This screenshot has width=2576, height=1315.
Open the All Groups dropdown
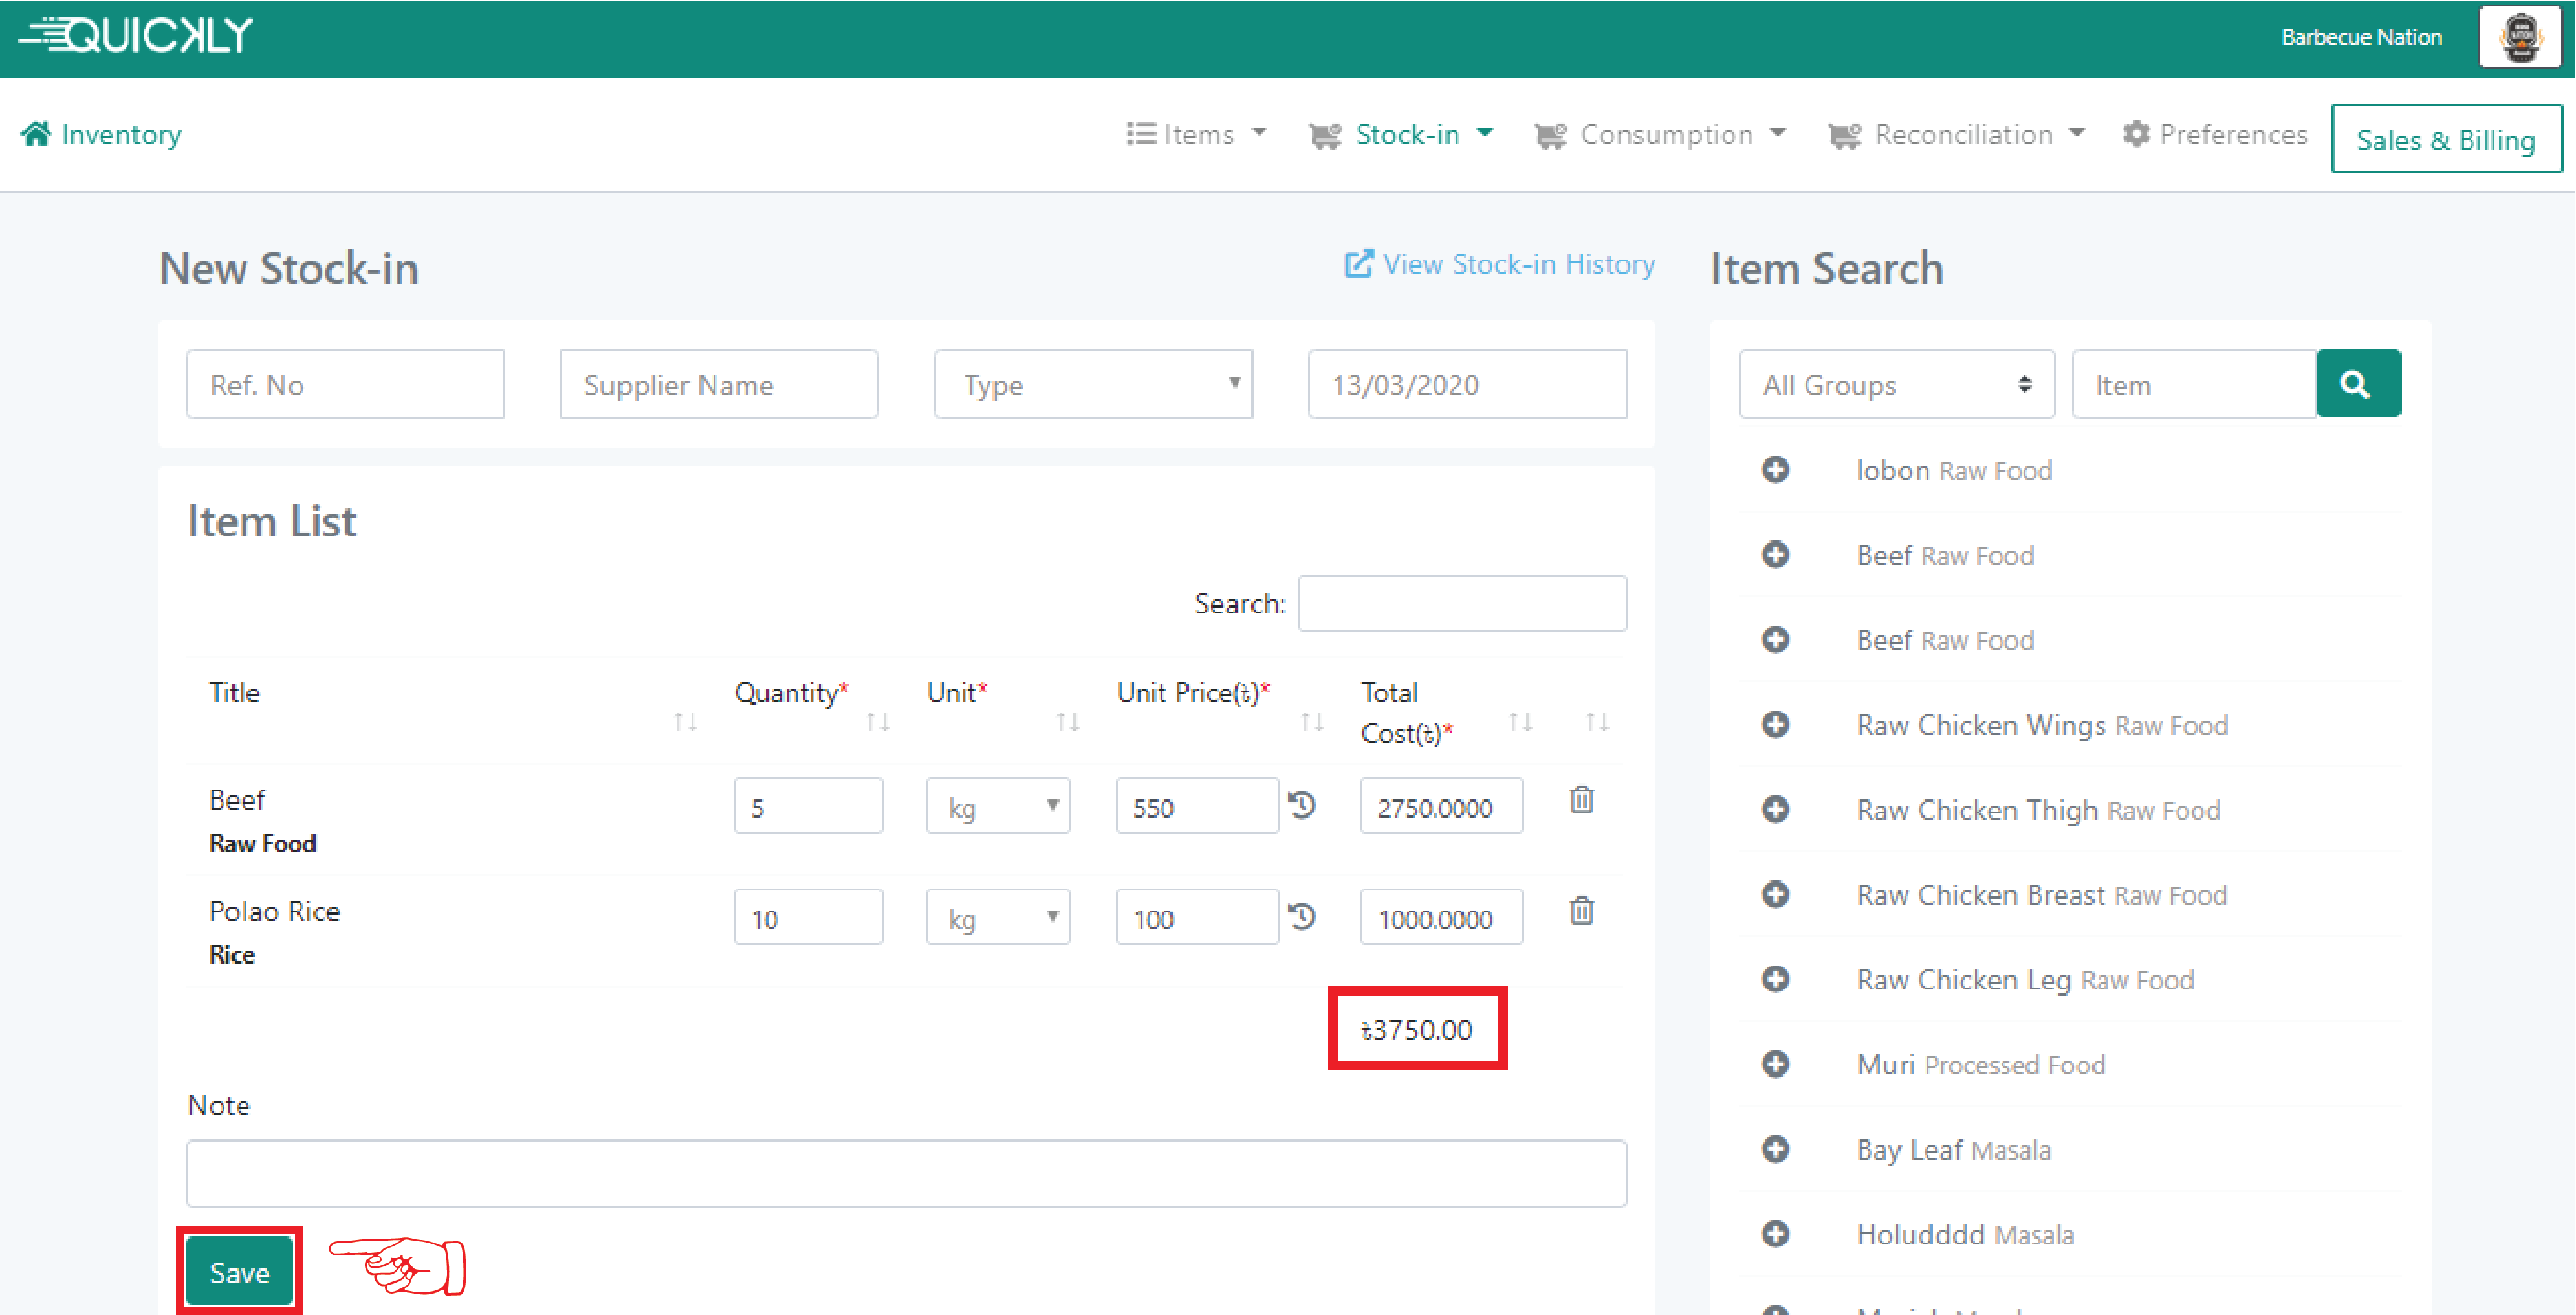point(1894,384)
